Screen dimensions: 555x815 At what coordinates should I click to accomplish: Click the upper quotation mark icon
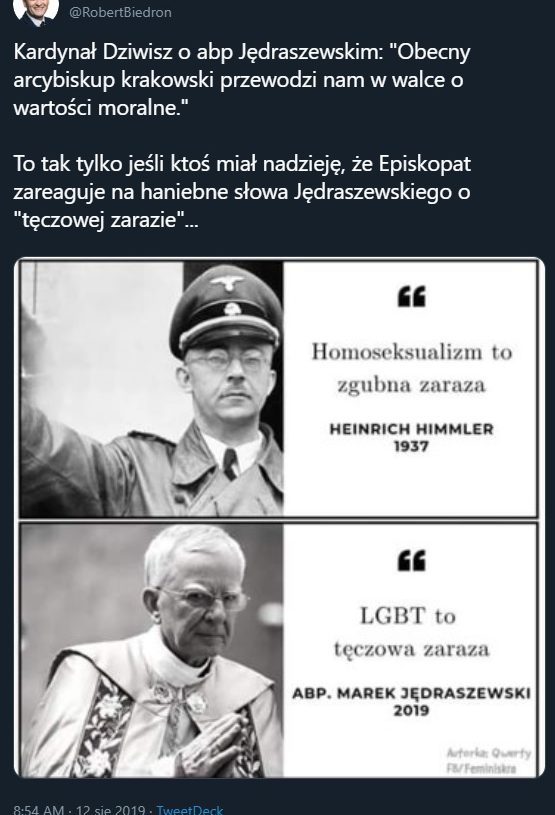[412, 296]
